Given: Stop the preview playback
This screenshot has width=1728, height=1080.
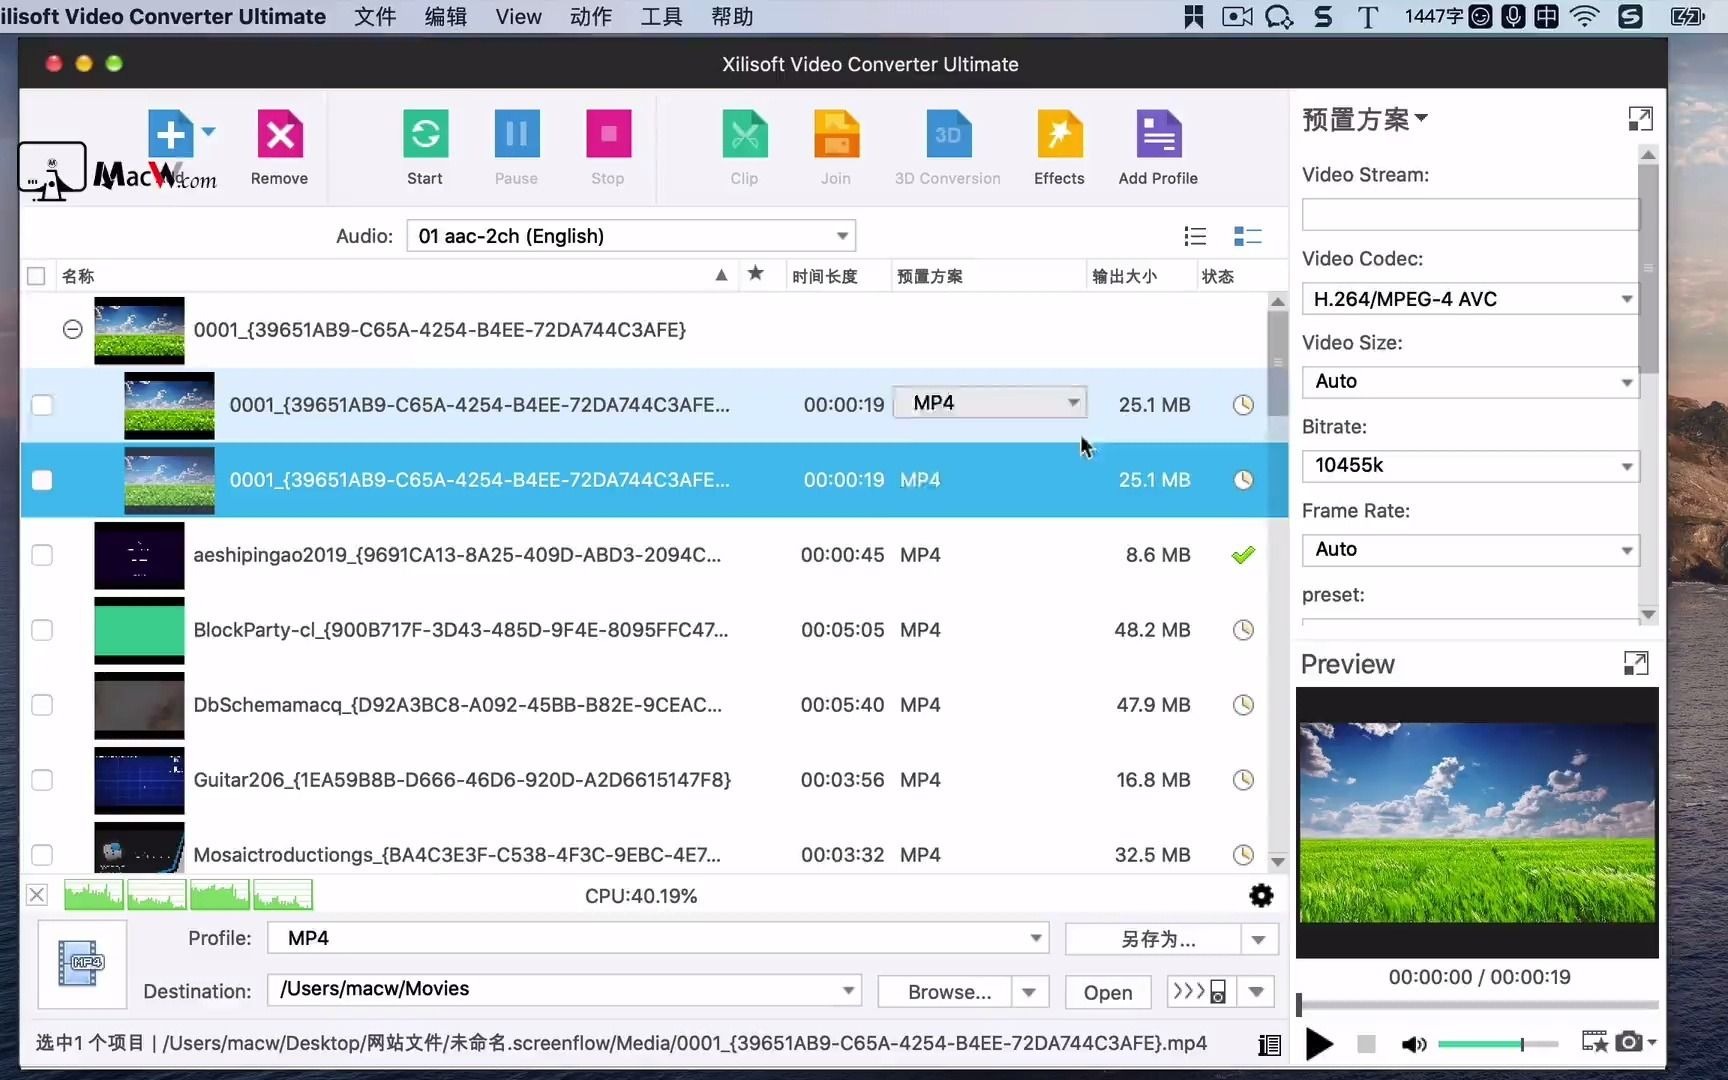Looking at the screenshot, I should pos(1366,1044).
